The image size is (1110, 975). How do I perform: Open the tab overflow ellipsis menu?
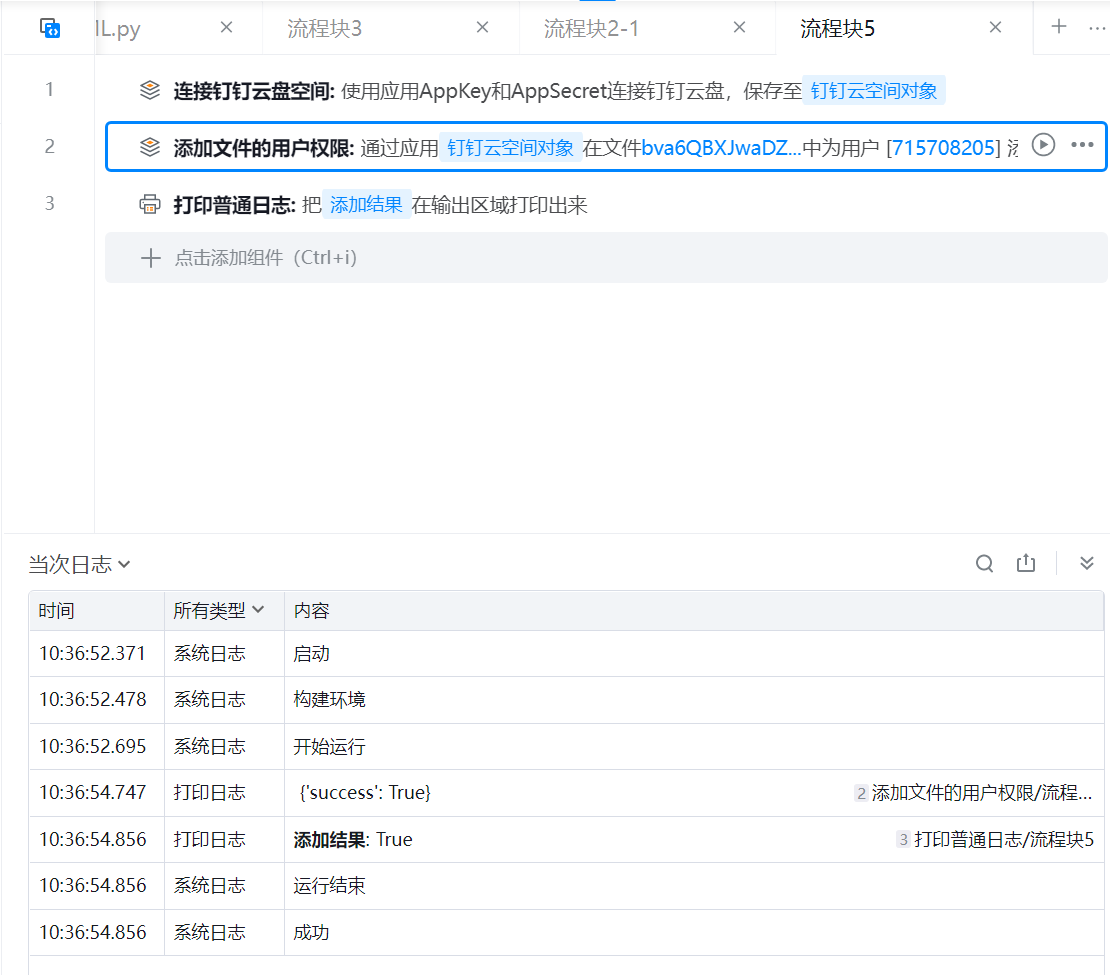coord(1097,28)
